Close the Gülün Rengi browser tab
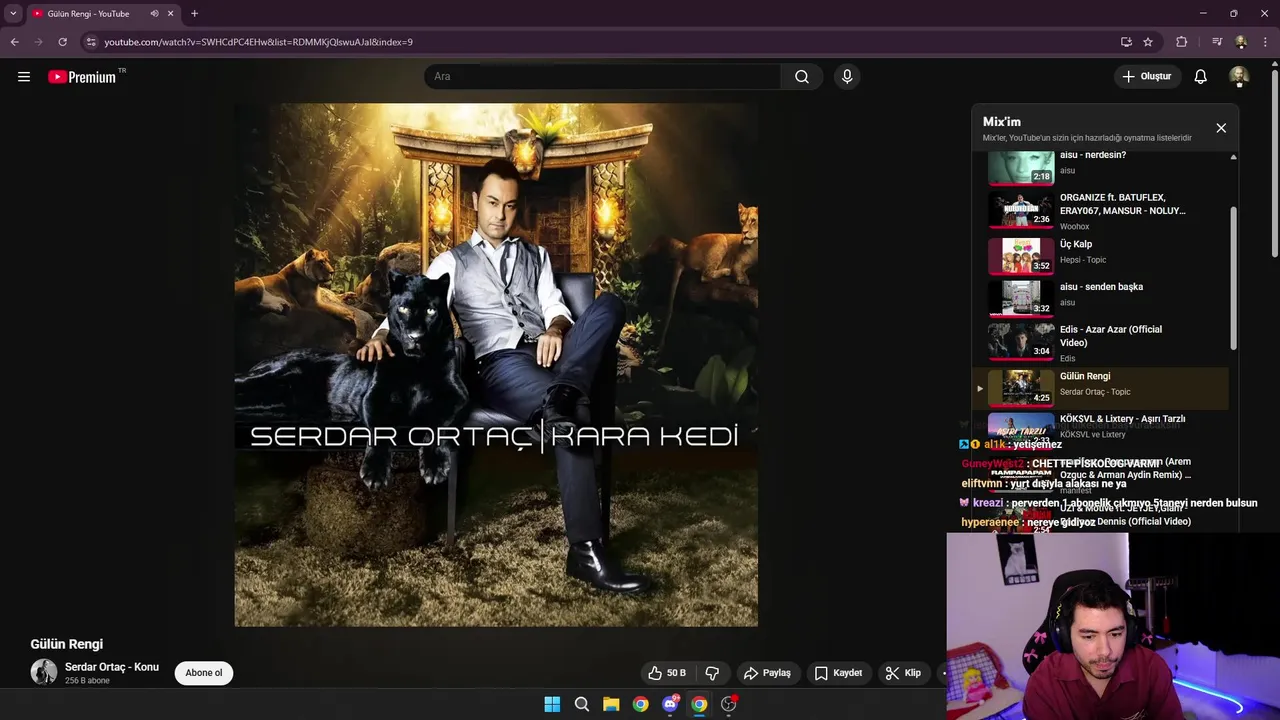 [x=171, y=14]
